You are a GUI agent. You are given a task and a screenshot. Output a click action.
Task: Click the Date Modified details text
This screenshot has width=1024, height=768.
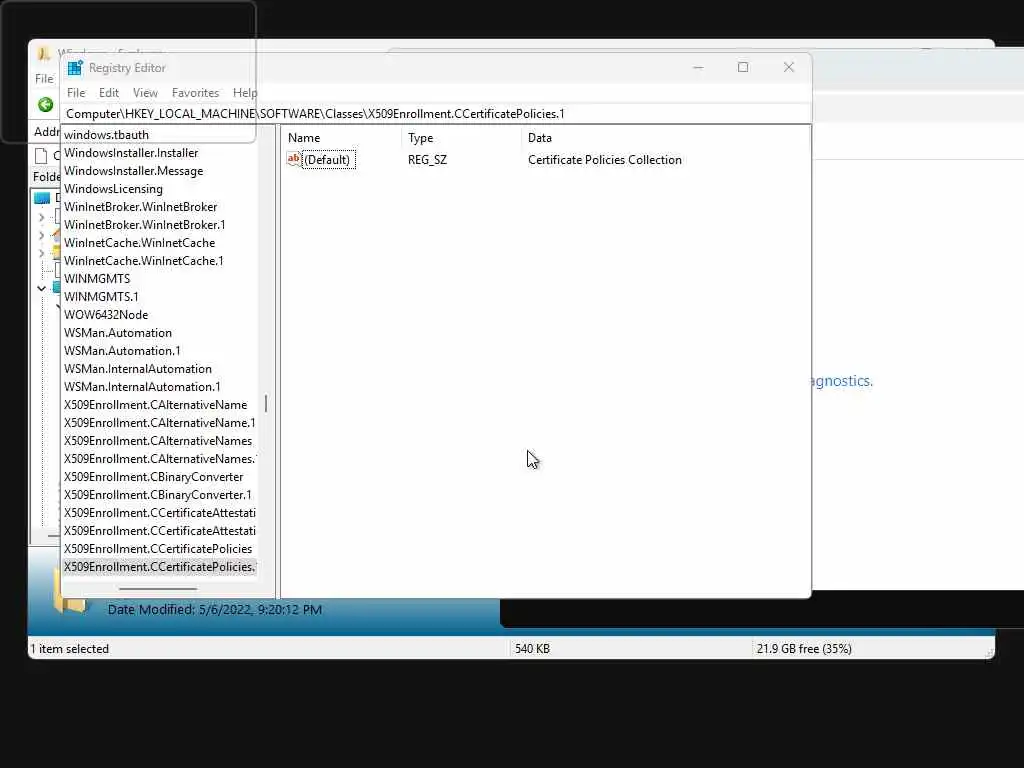[215, 609]
